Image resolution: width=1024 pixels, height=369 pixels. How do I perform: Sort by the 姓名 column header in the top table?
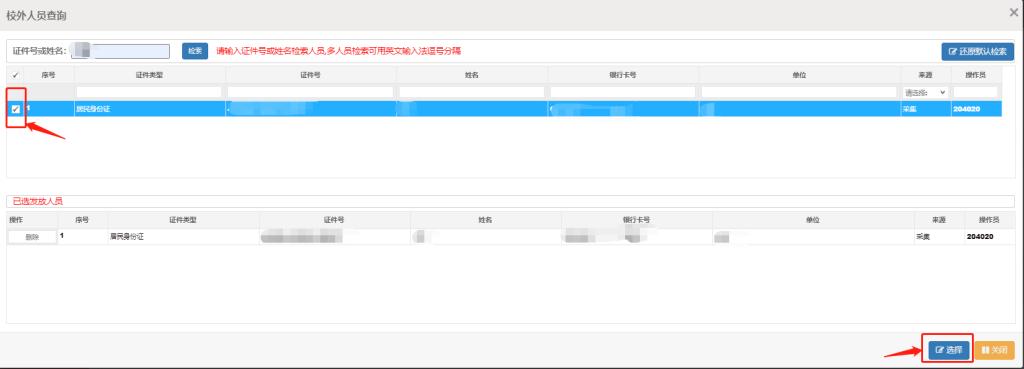[472, 75]
